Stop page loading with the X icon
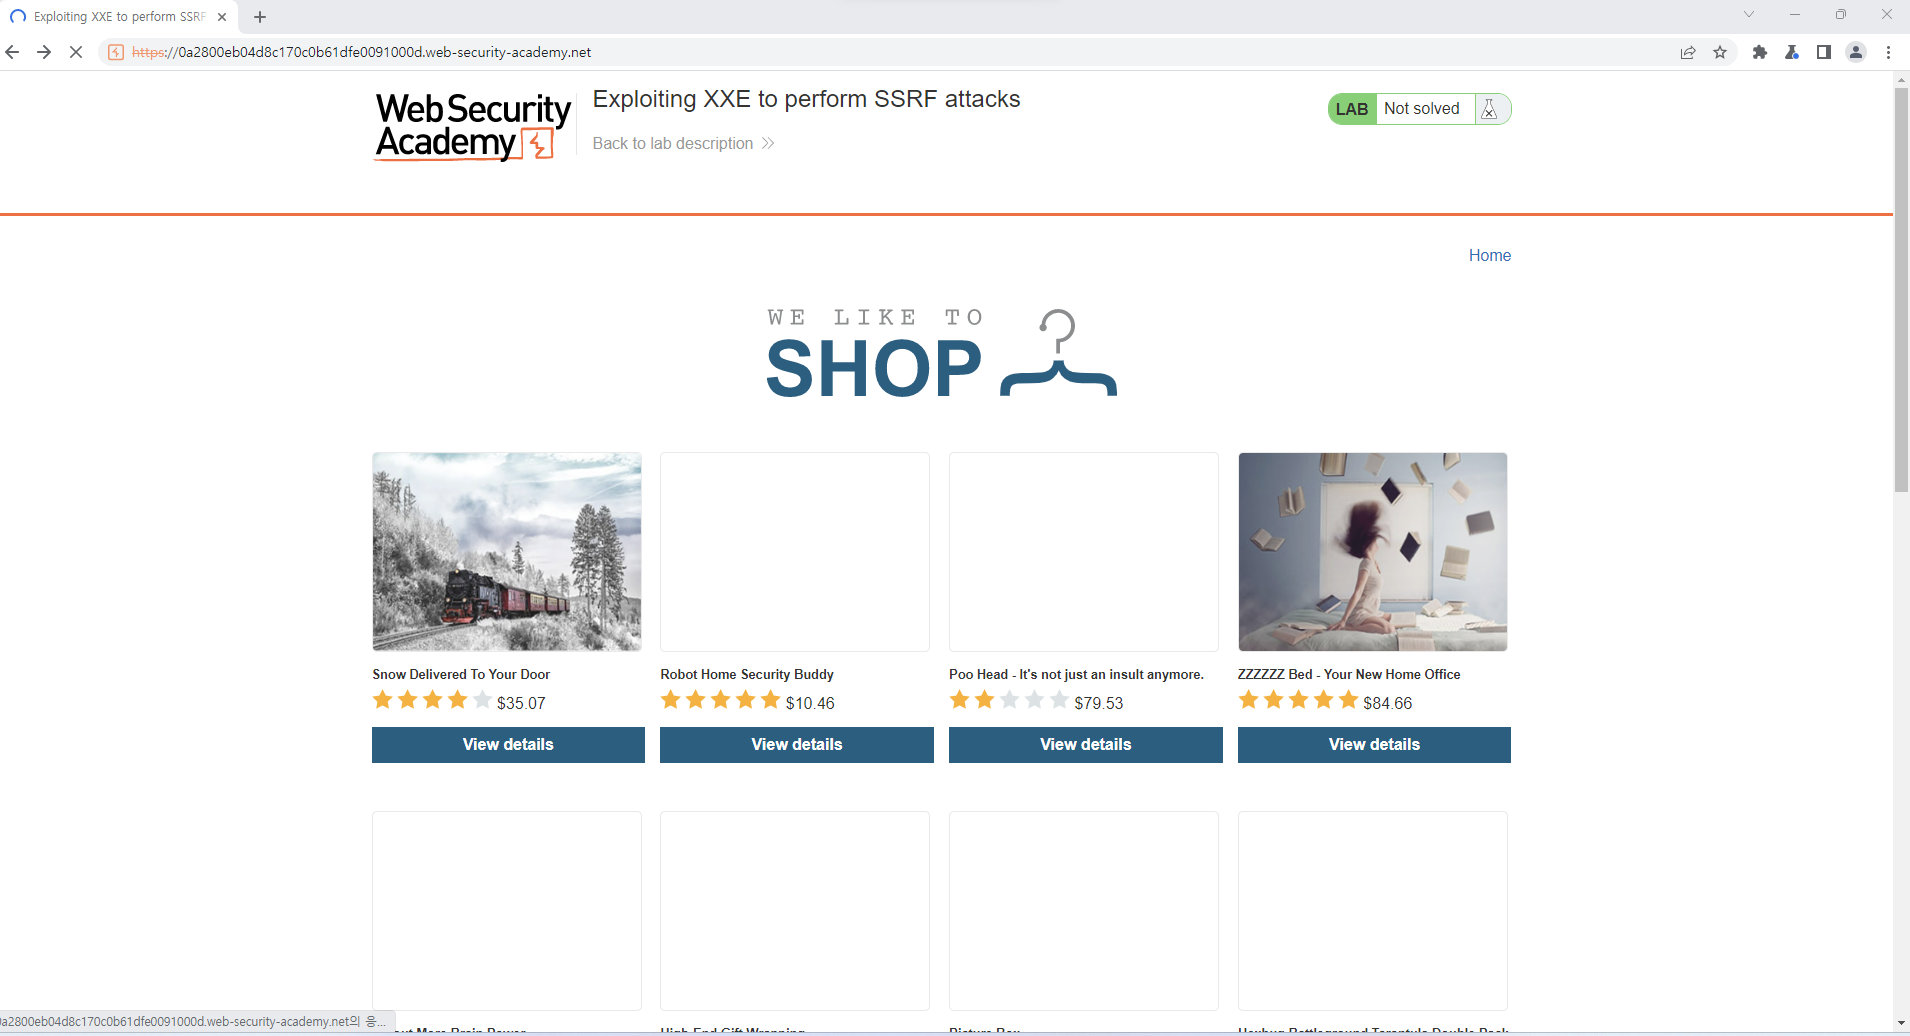Viewport: 1910px width, 1036px height. [x=76, y=52]
